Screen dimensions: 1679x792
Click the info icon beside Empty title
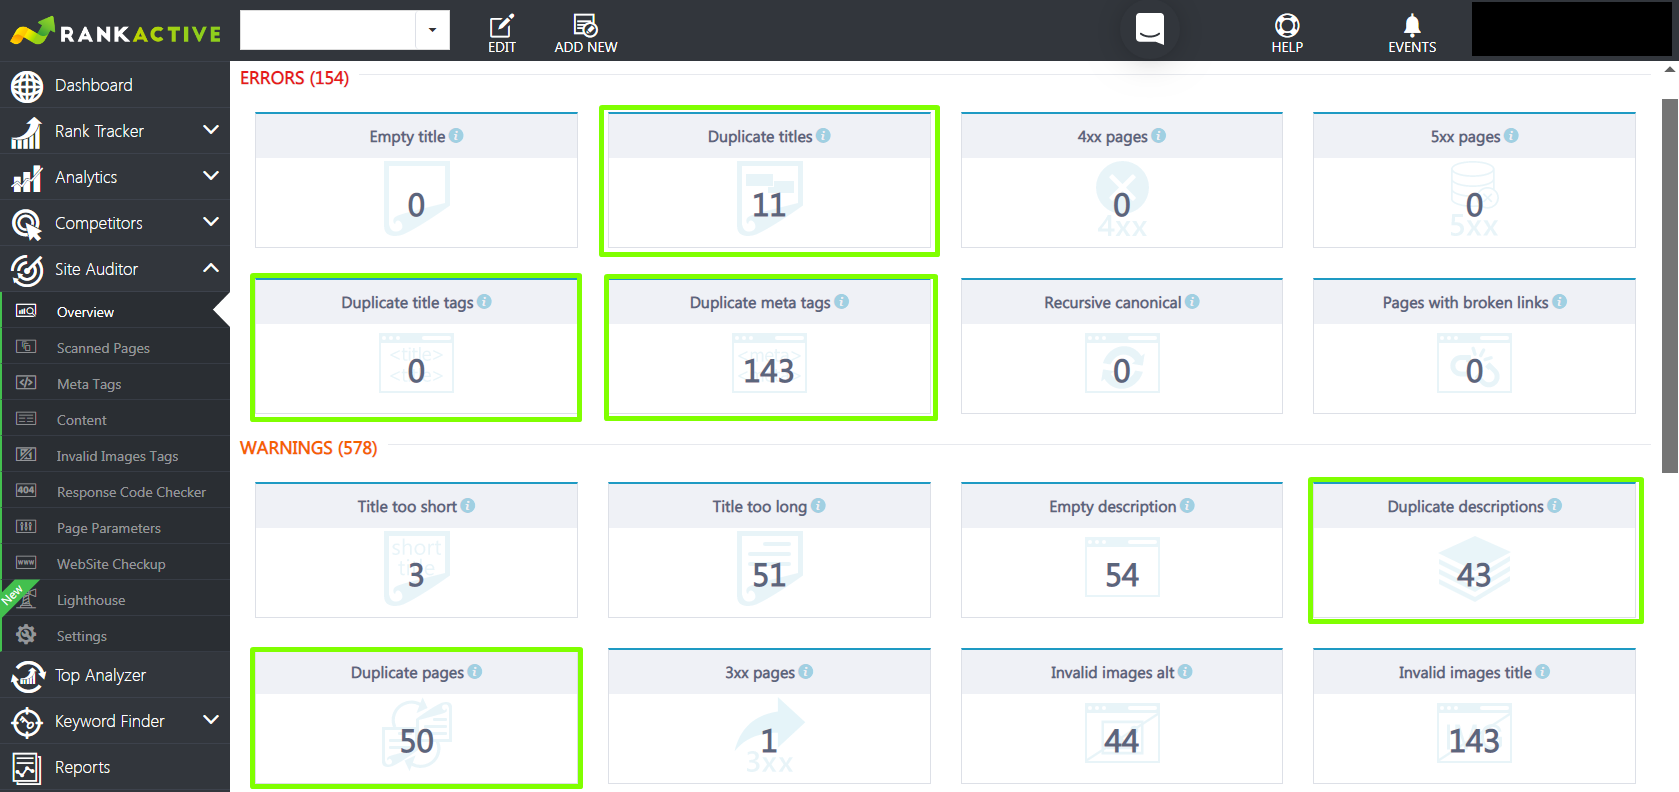tap(456, 136)
